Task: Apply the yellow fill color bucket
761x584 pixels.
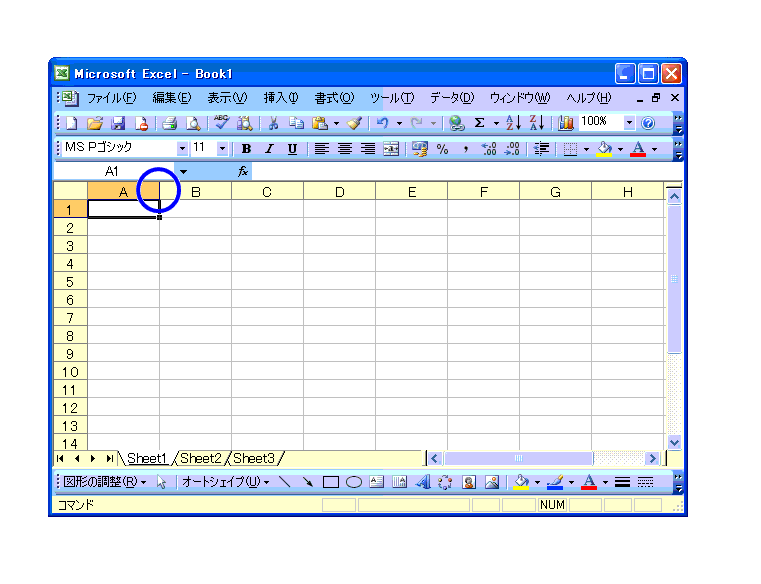Action: 604,149
